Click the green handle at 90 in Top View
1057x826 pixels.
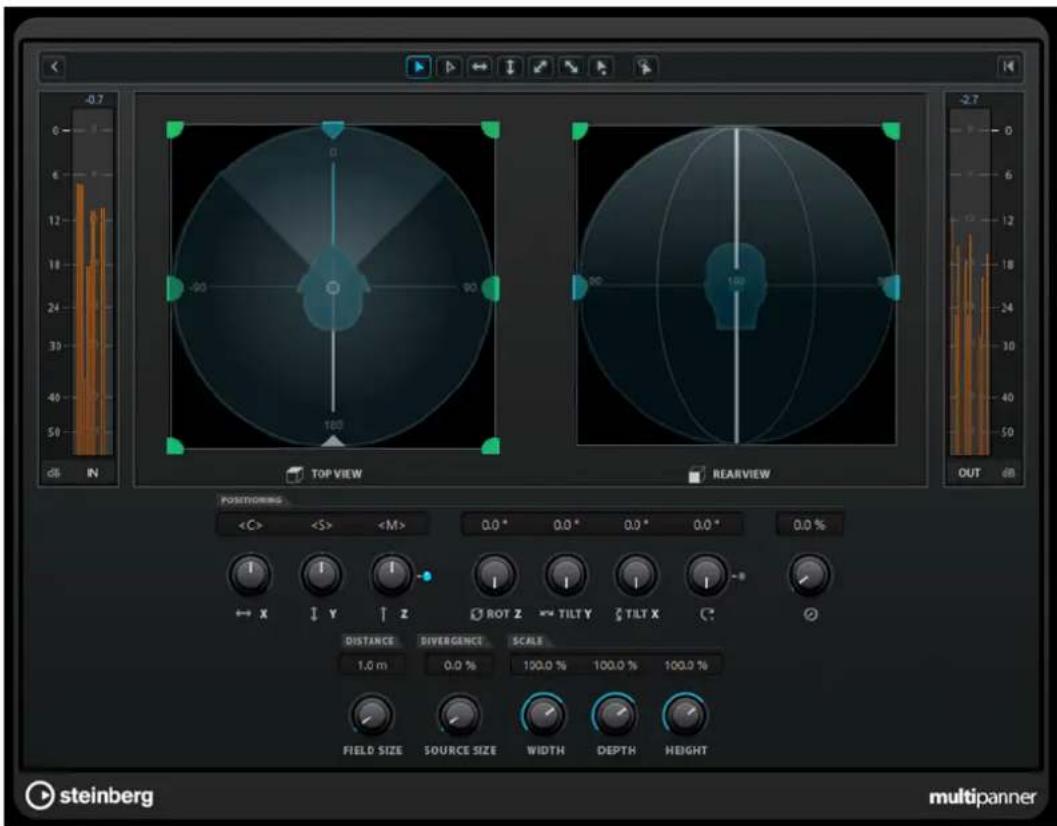pos(491,288)
